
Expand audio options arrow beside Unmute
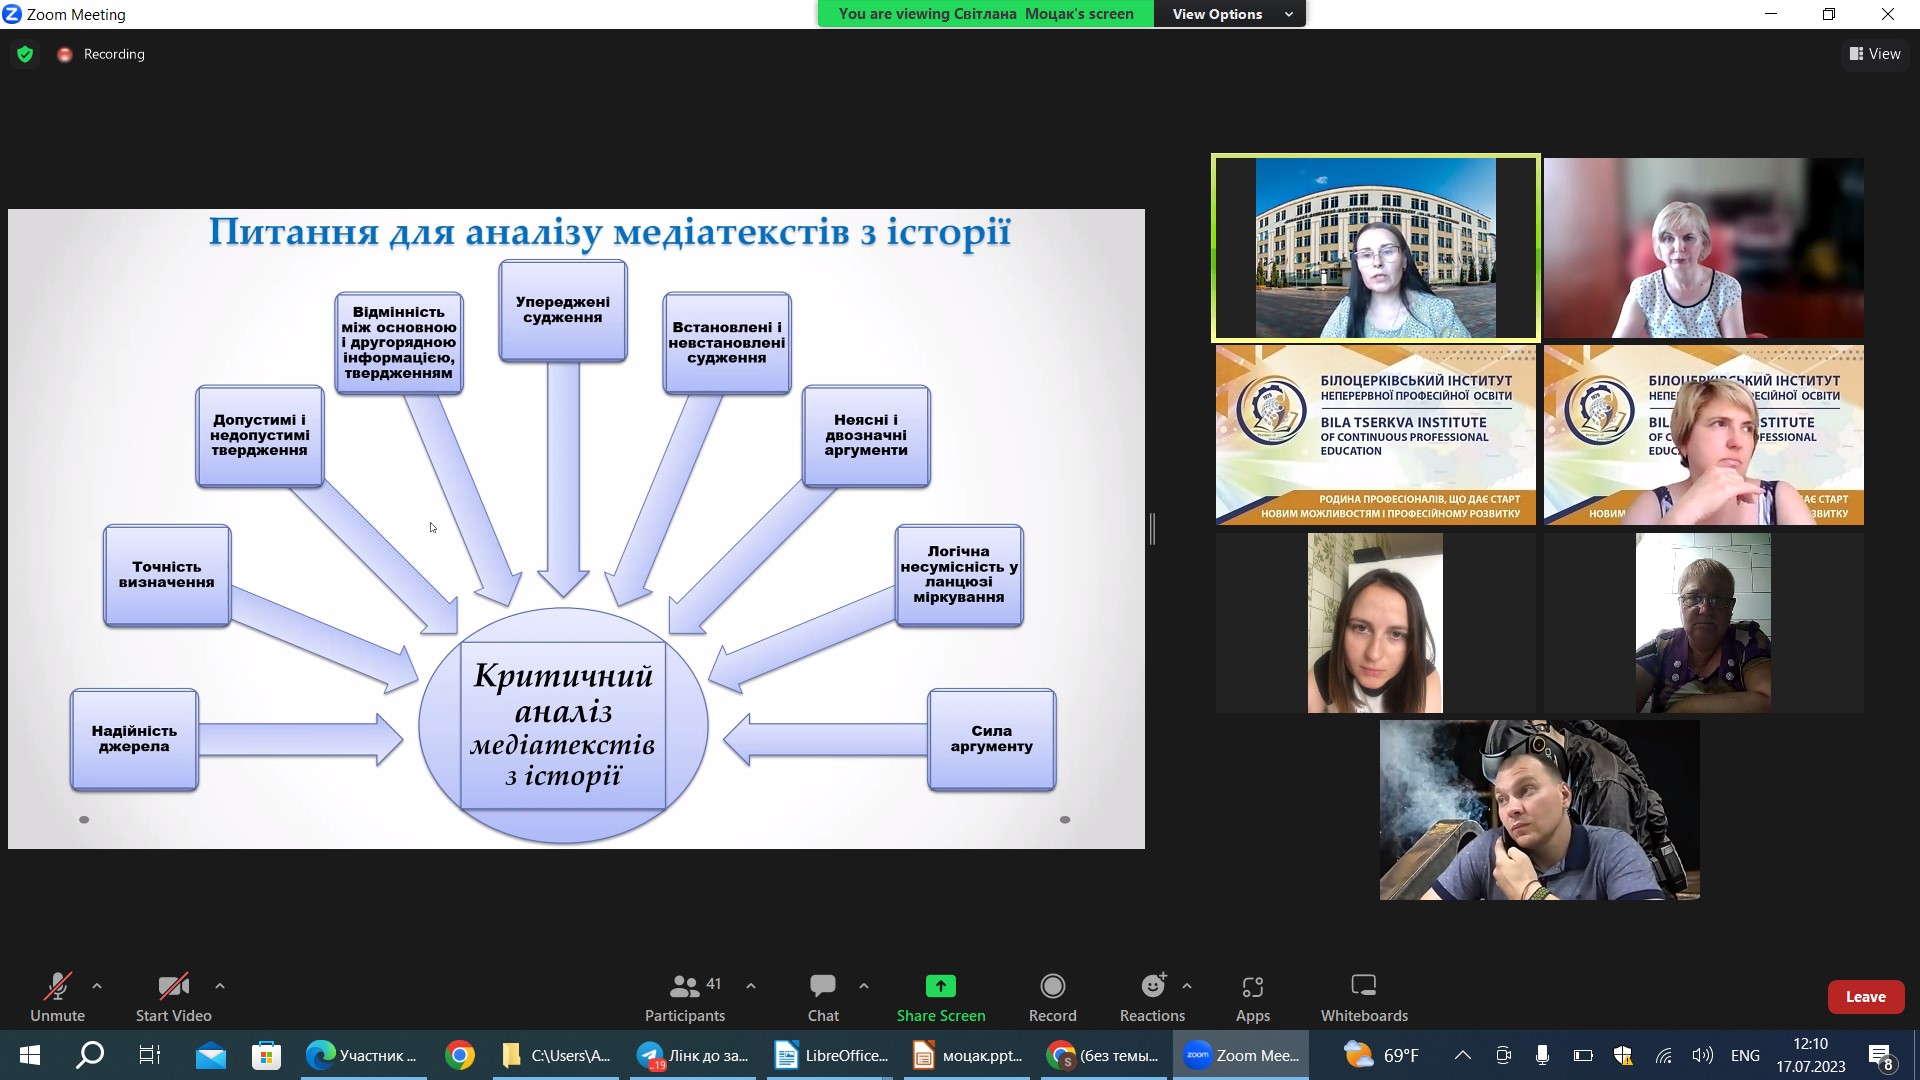[97, 986]
